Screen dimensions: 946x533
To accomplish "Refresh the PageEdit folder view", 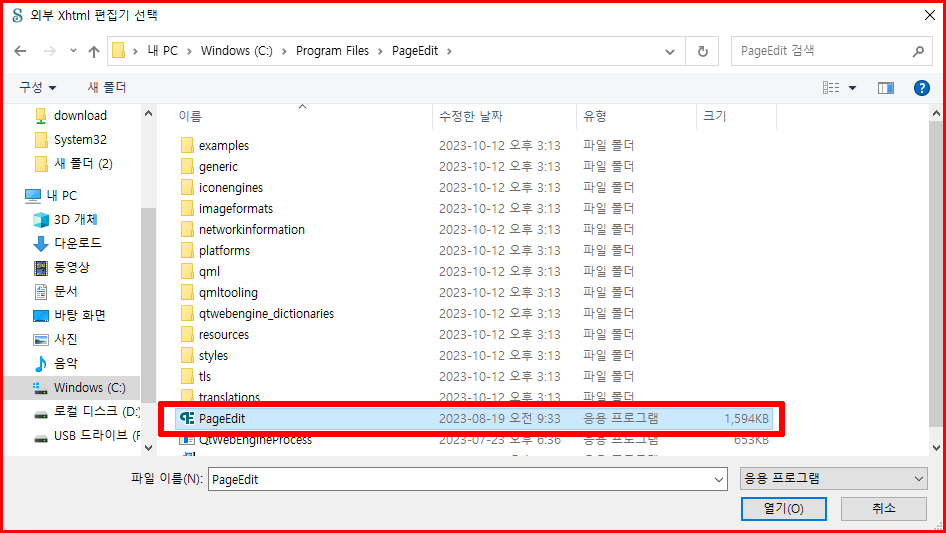I will tap(702, 51).
